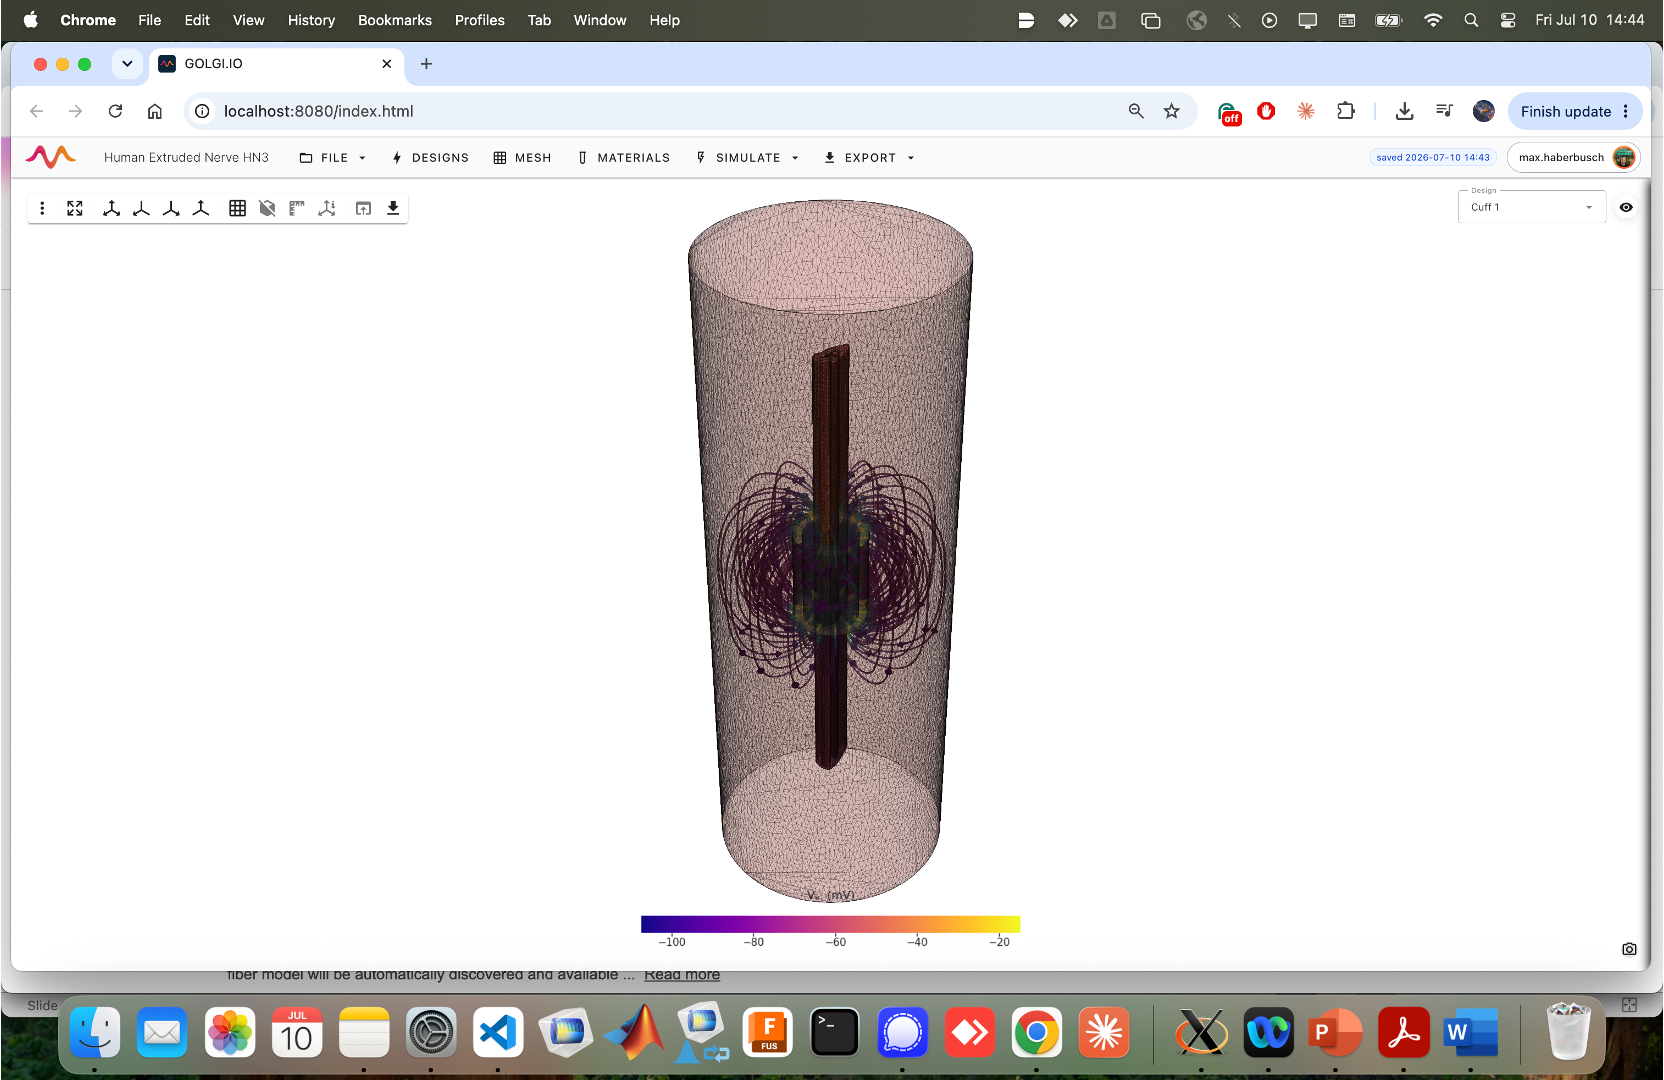Image resolution: width=1664 pixels, height=1080 pixels.
Task: Open the Bookmarks menu in the menu bar
Action: (395, 20)
